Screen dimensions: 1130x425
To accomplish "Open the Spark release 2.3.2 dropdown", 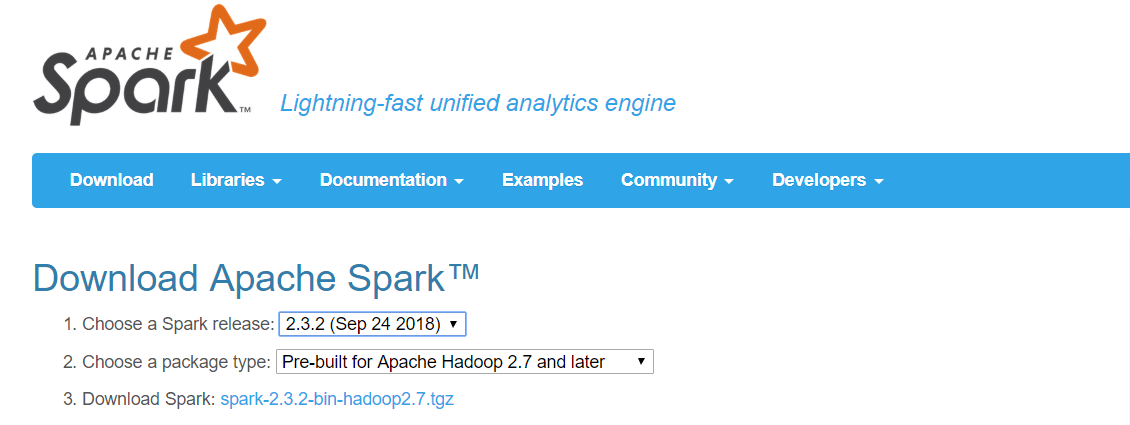I will (x=373, y=324).
